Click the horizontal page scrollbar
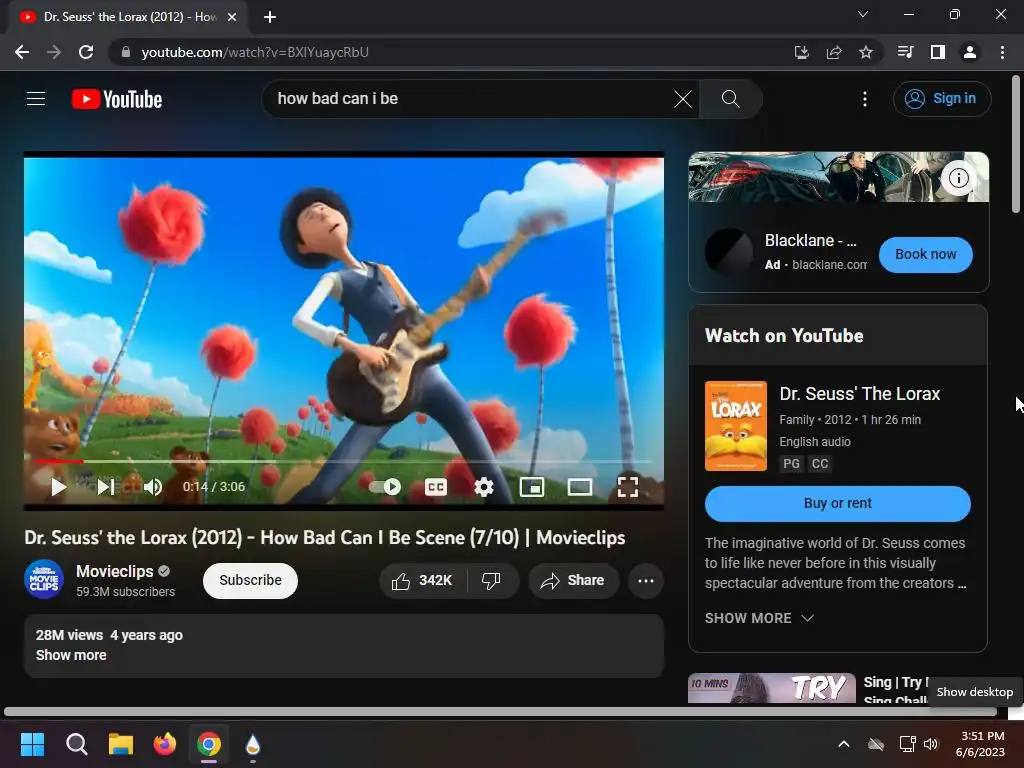The height and width of the screenshot is (768, 1024). pyautogui.click(x=500, y=712)
